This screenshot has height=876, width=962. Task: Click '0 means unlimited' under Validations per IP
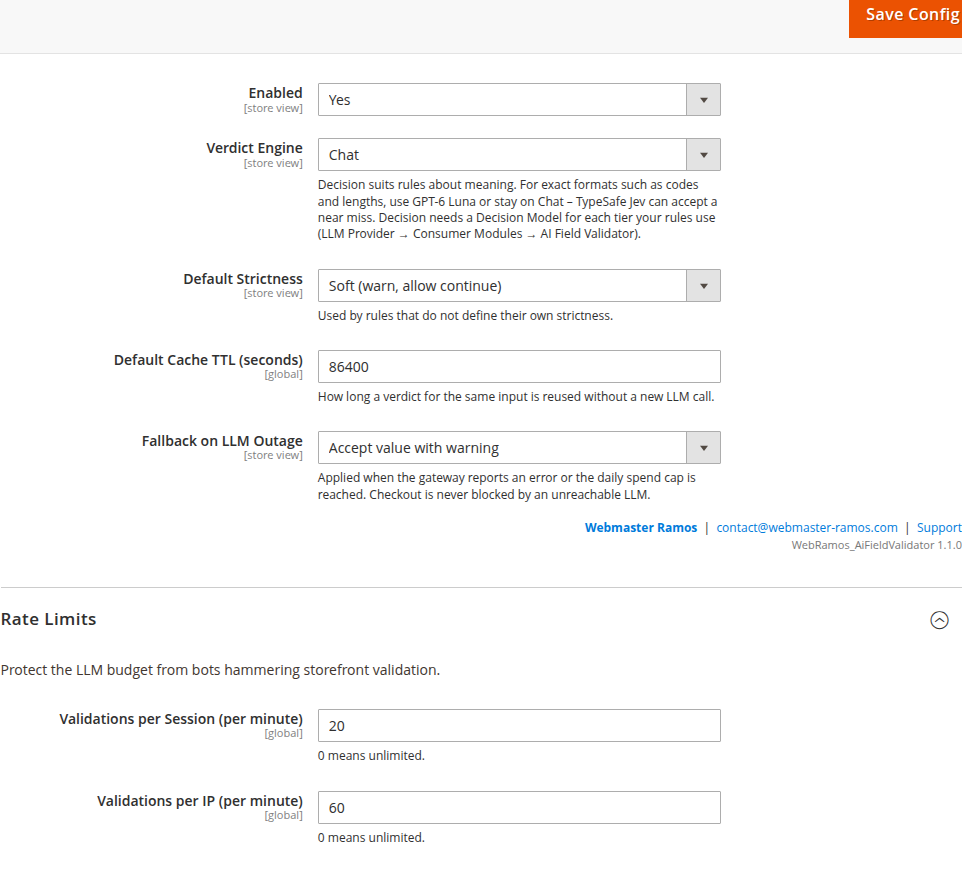pos(371,838)
